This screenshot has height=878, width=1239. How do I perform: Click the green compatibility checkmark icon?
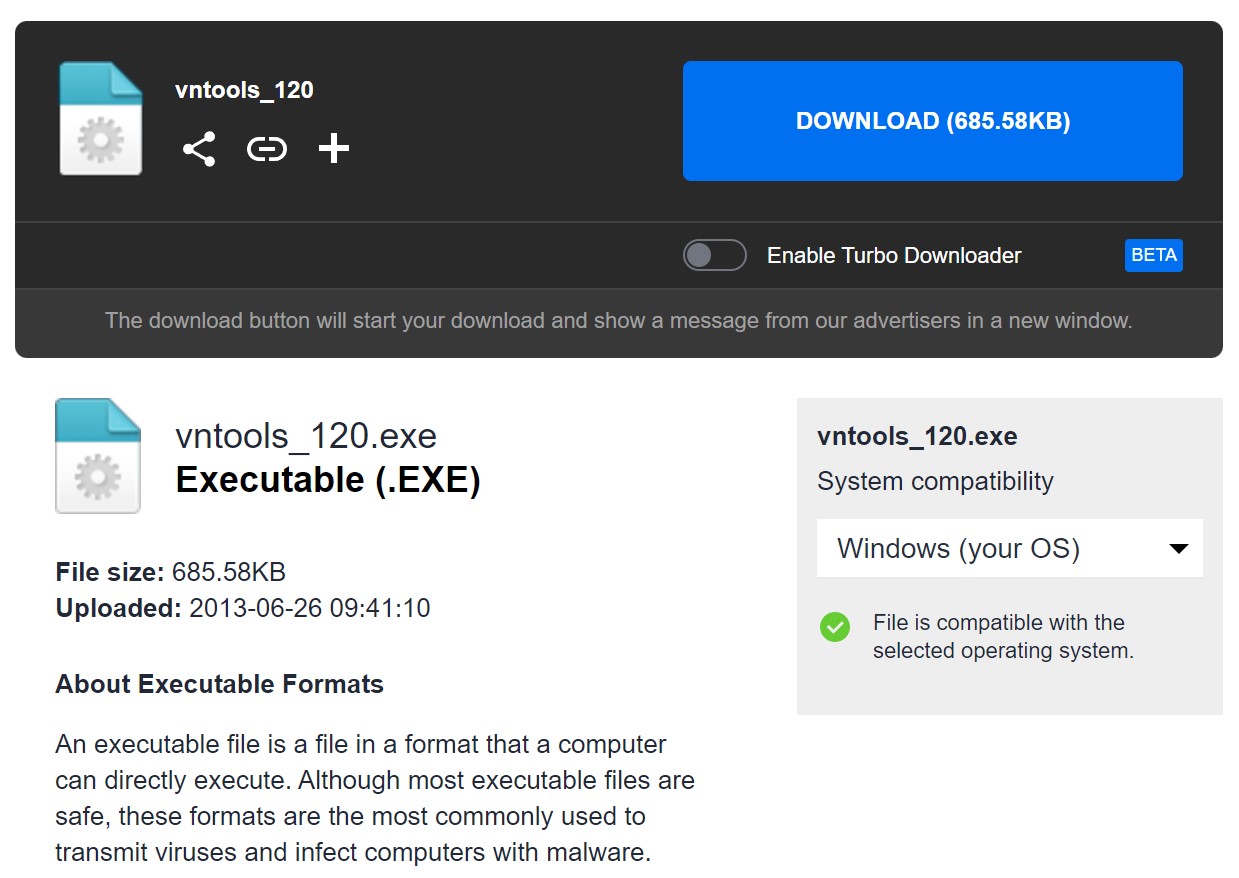click(834, 627)
